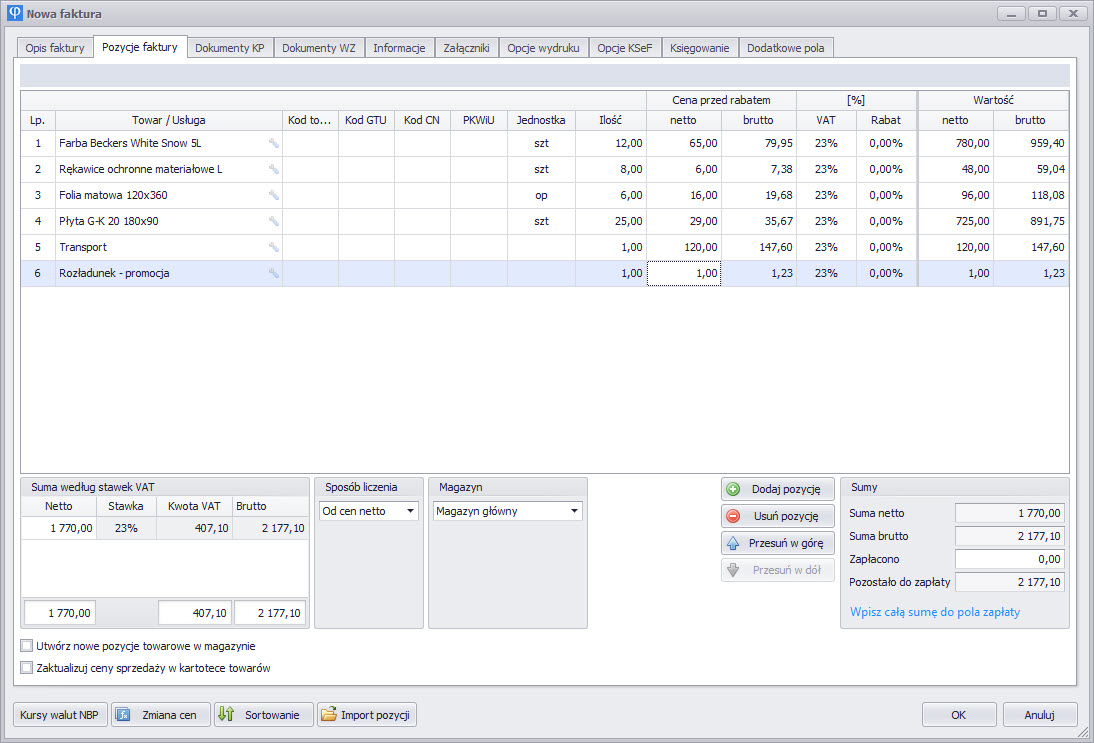
Task: Confirm the invoice with the OK button
Action: (958, 715)
